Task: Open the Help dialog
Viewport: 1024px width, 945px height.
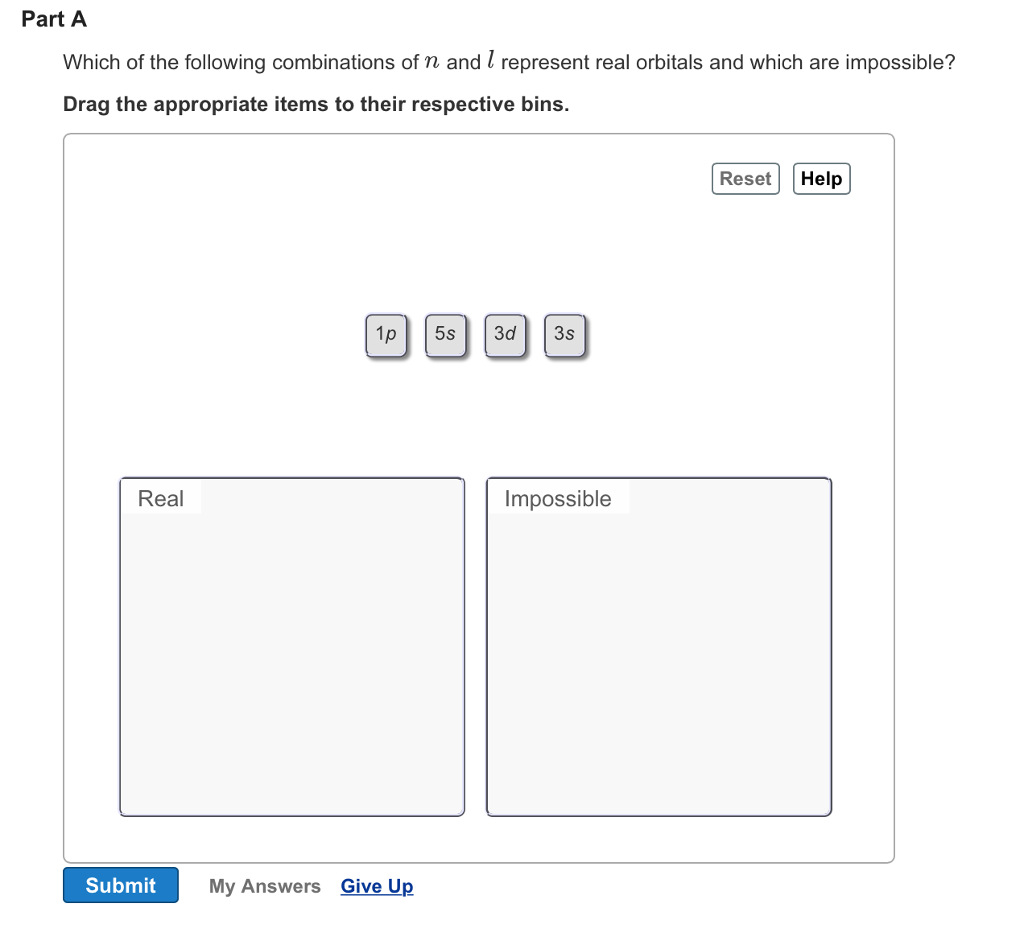Action: (821, 178)
